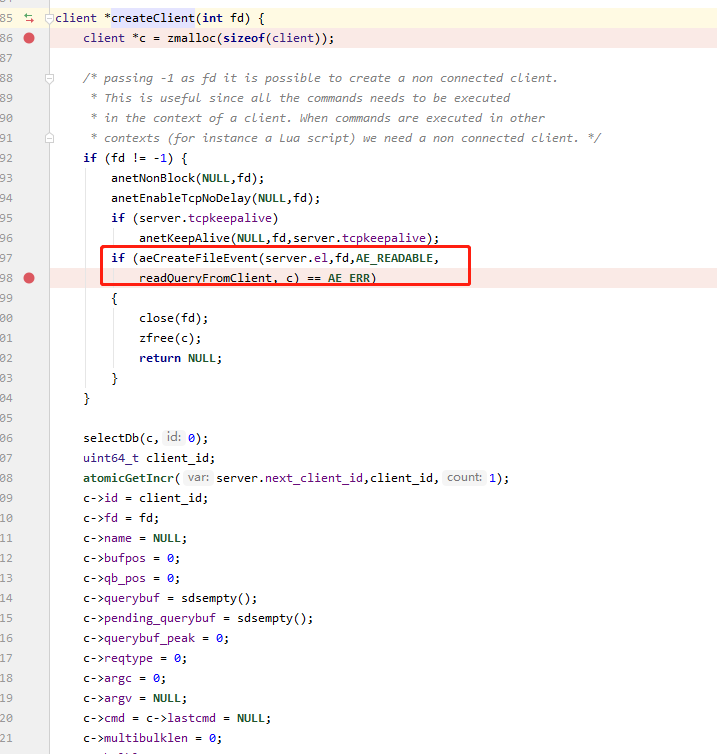Click 'if (fd != -1) {' condition line
Viewport: 717px width, 754px height.
pyautogui.click(x=135, y=158)
